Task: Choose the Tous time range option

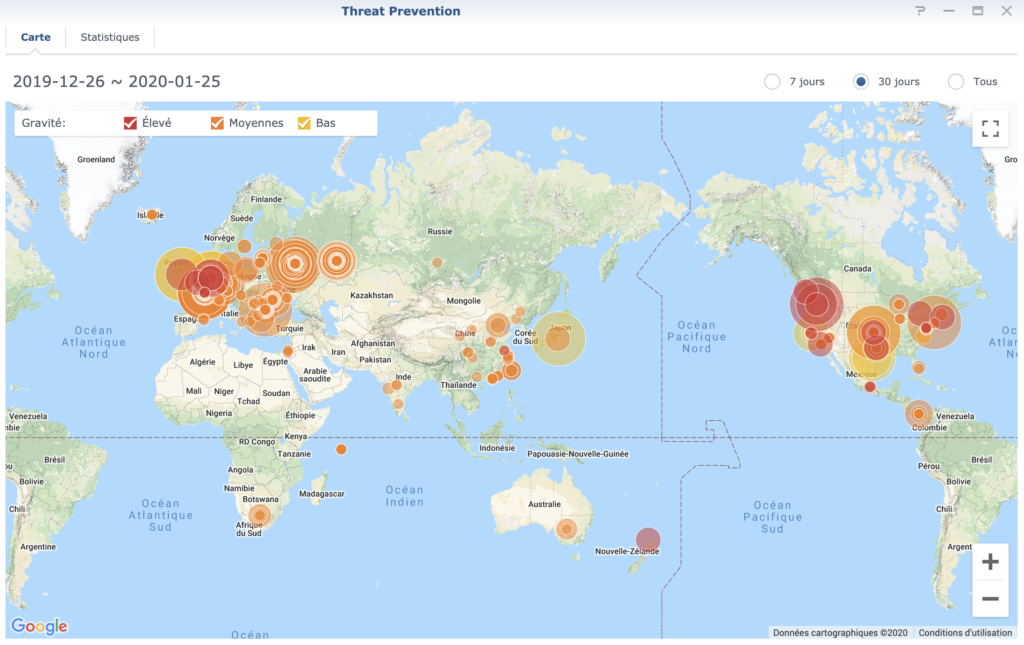Action: point(956,82)
